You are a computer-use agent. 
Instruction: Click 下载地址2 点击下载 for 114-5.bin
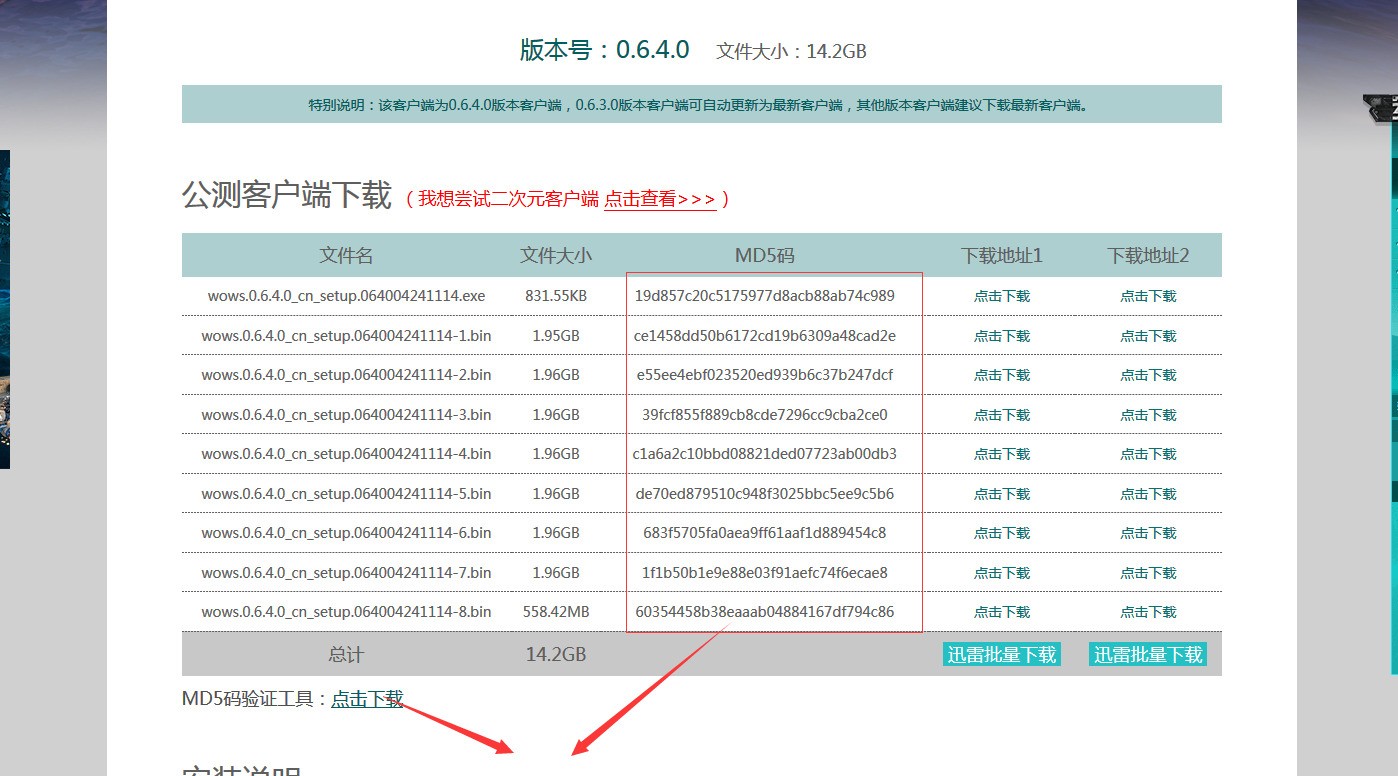[x=1148, y=494]
